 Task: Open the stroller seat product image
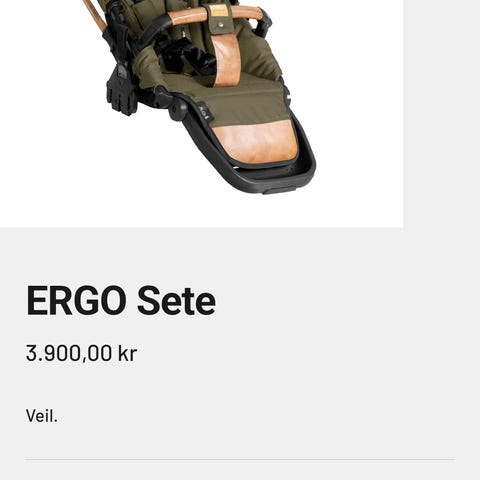201,113
